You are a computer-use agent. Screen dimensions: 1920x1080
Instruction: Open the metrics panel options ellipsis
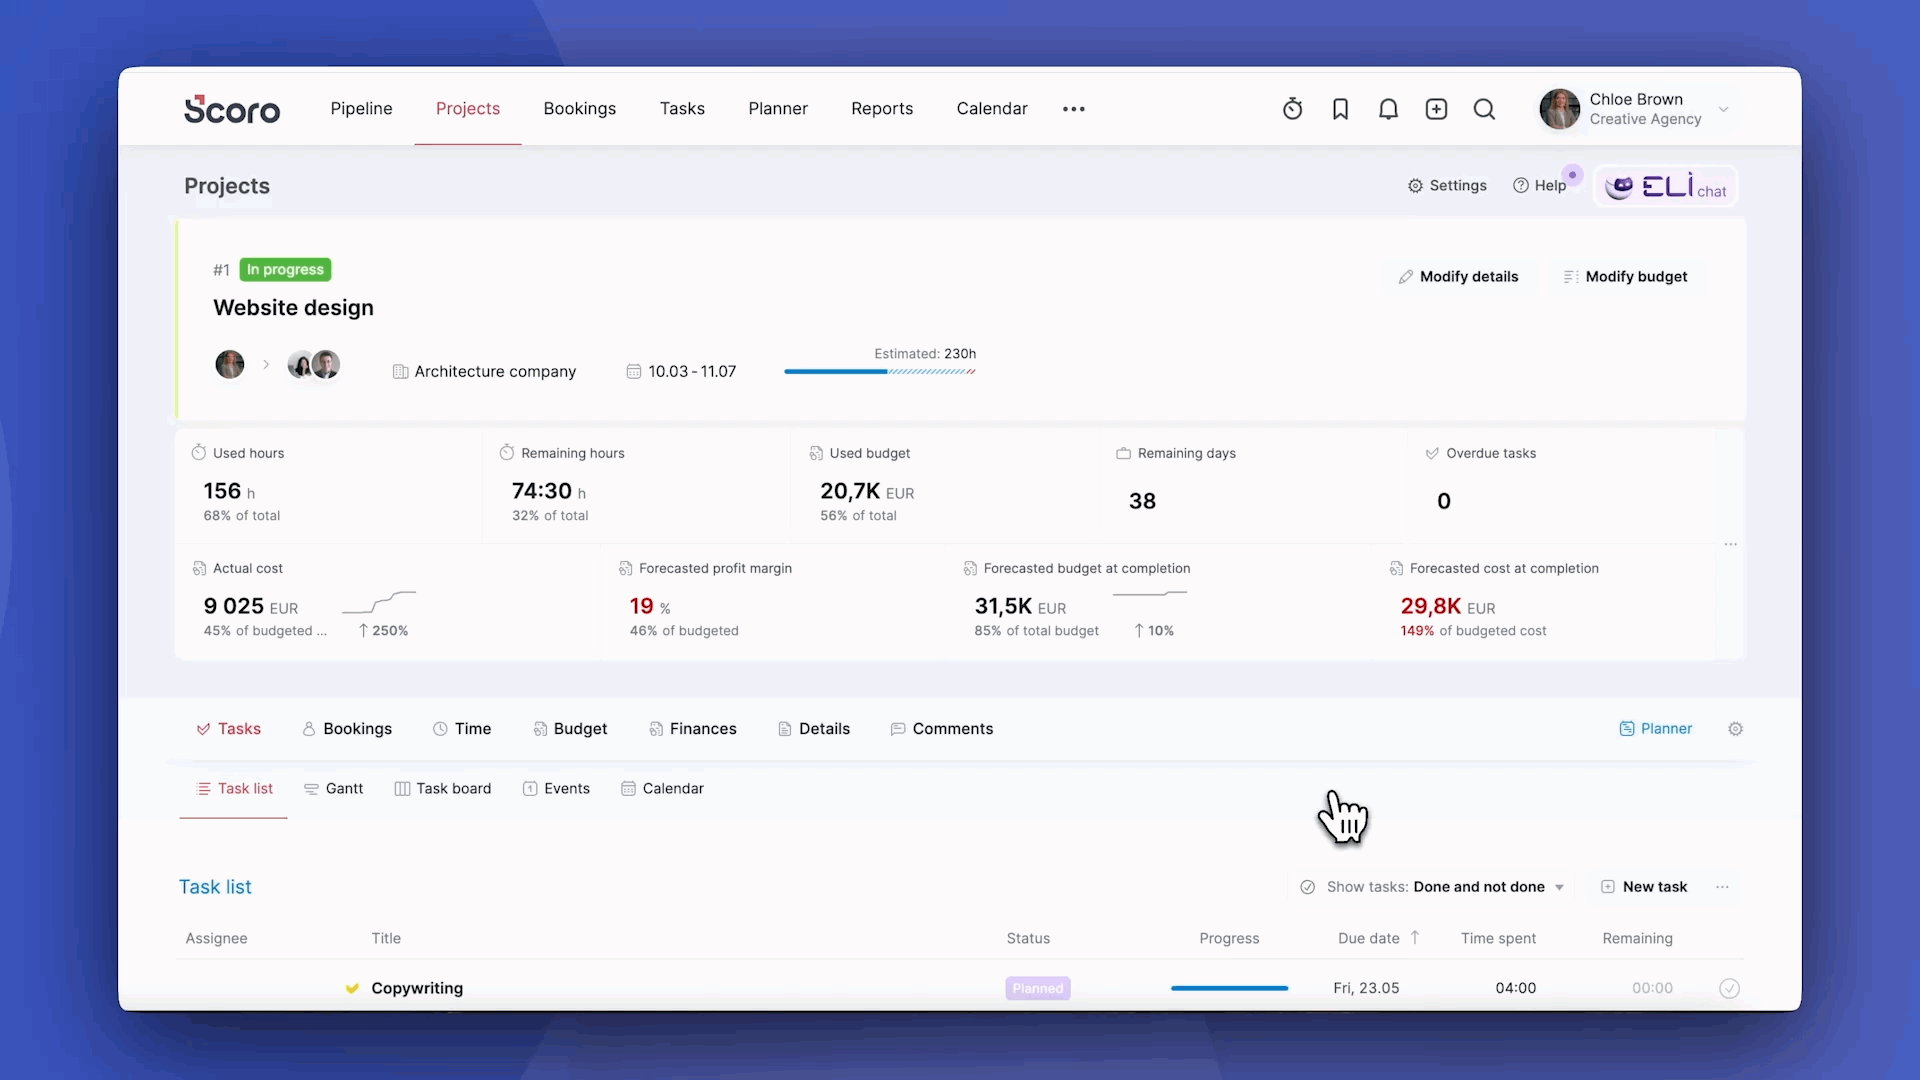(1731, 544)
